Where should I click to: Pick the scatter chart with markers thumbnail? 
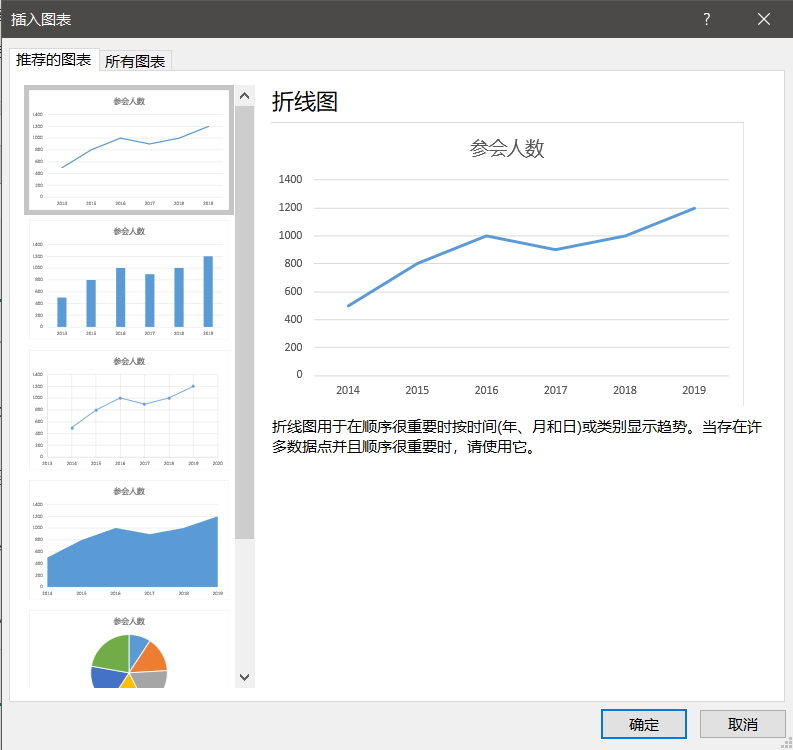129,411
